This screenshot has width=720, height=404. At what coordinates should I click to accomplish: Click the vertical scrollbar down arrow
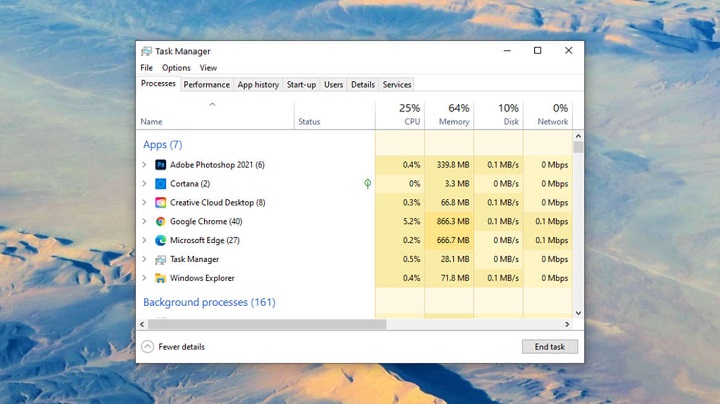coord(578,313)
